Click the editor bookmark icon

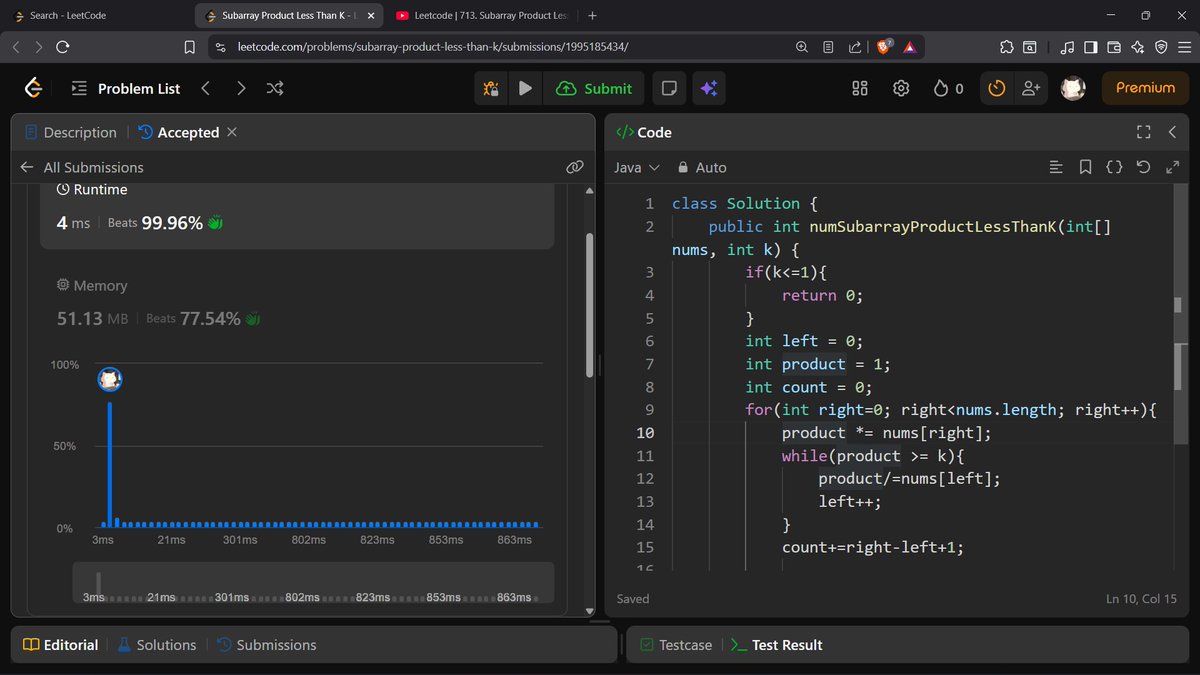(x=1085, y=167)
